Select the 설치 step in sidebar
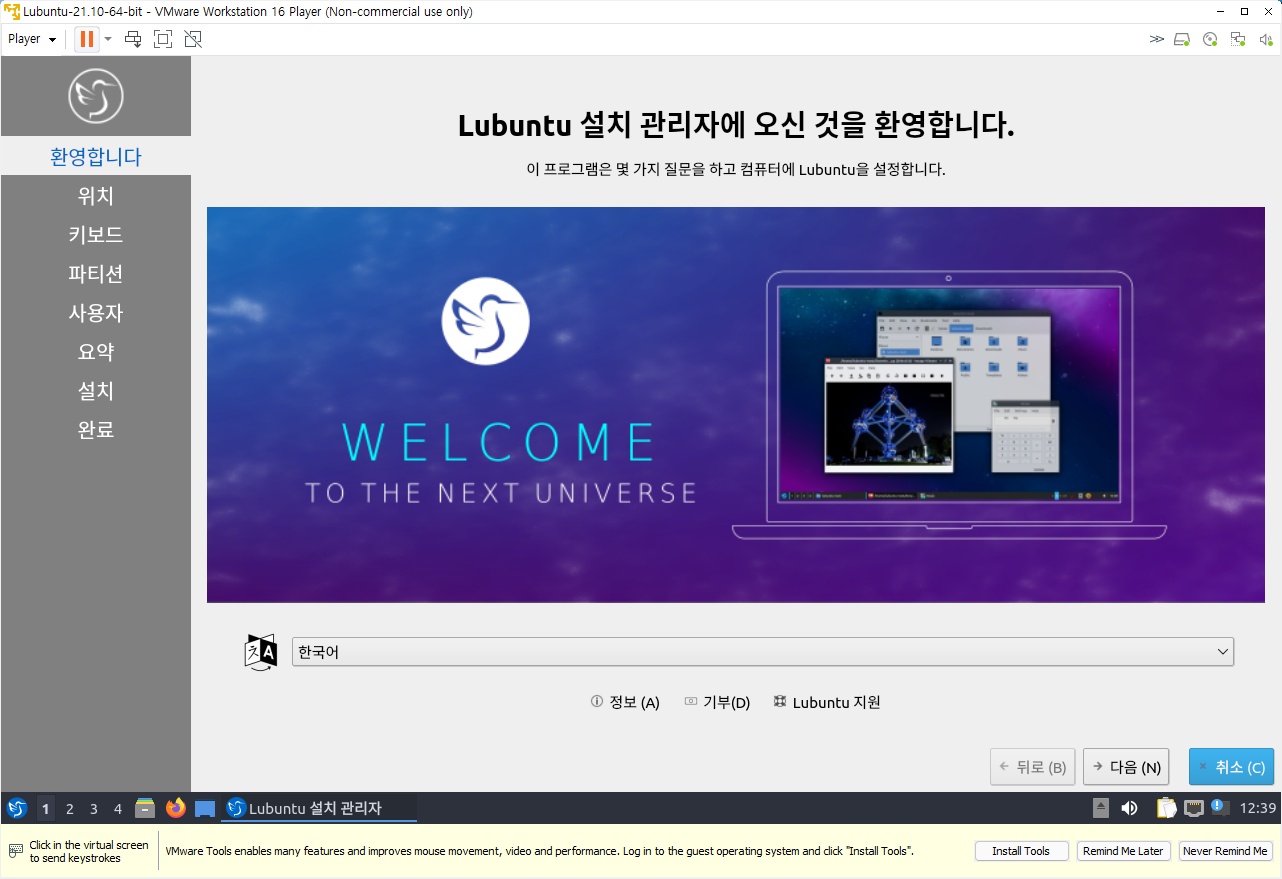Viewport: 1282px width, 879px height. (96, 391)
